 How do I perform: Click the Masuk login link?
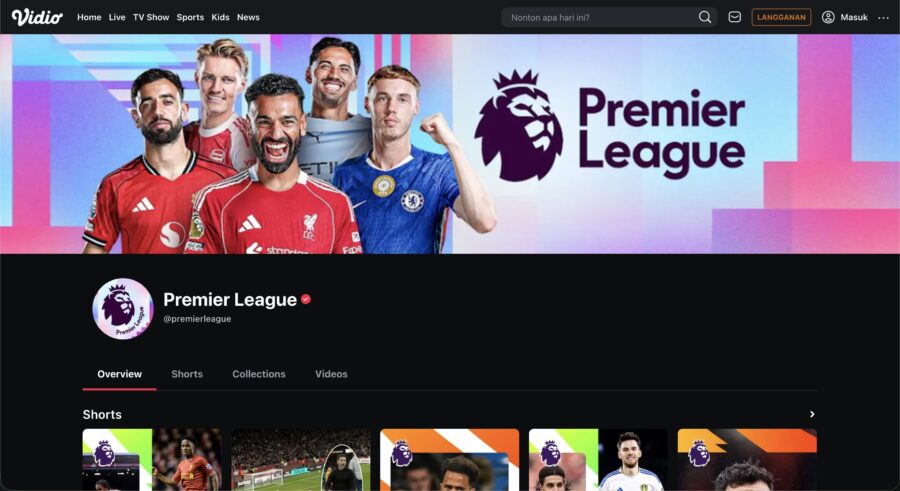click(x=854, y=17)
